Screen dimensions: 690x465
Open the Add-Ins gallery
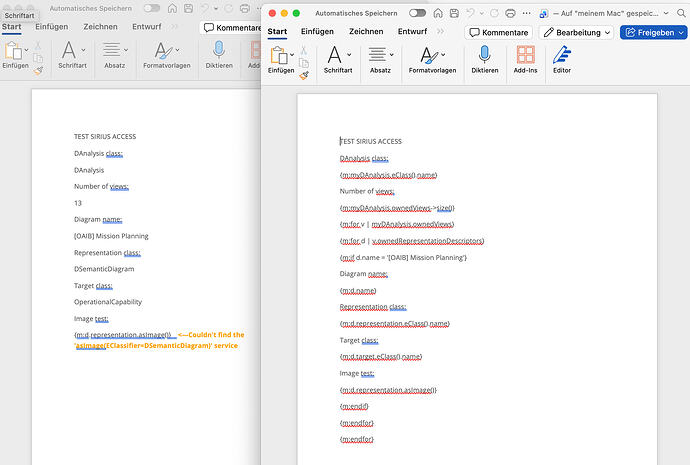(x=525, y=59)
